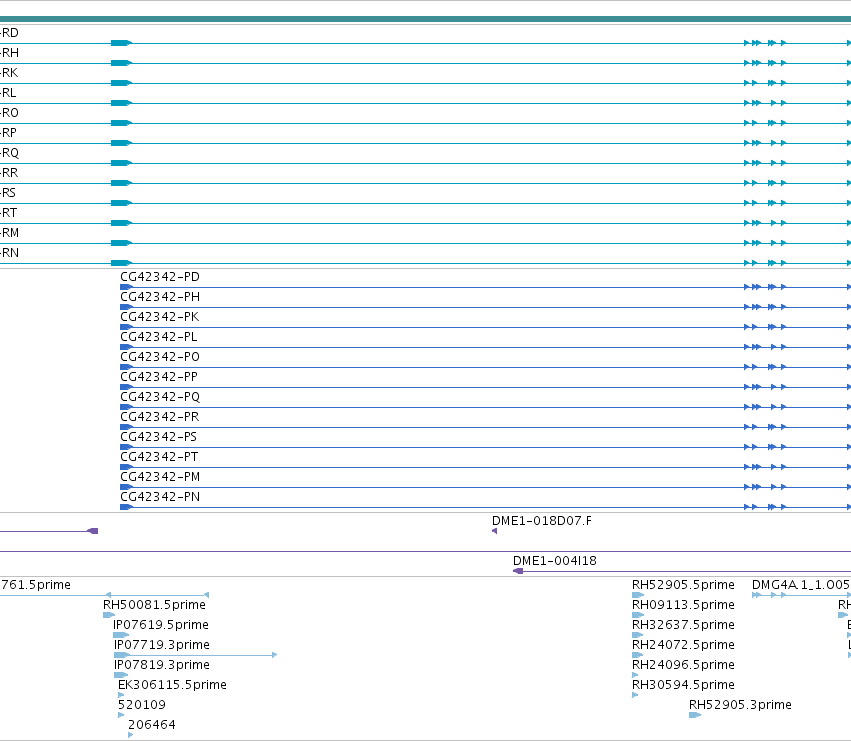Viewport: 851px width, 741px height.
Task: Pick the RH50081.5prime EST label
Action: [154, 605]
